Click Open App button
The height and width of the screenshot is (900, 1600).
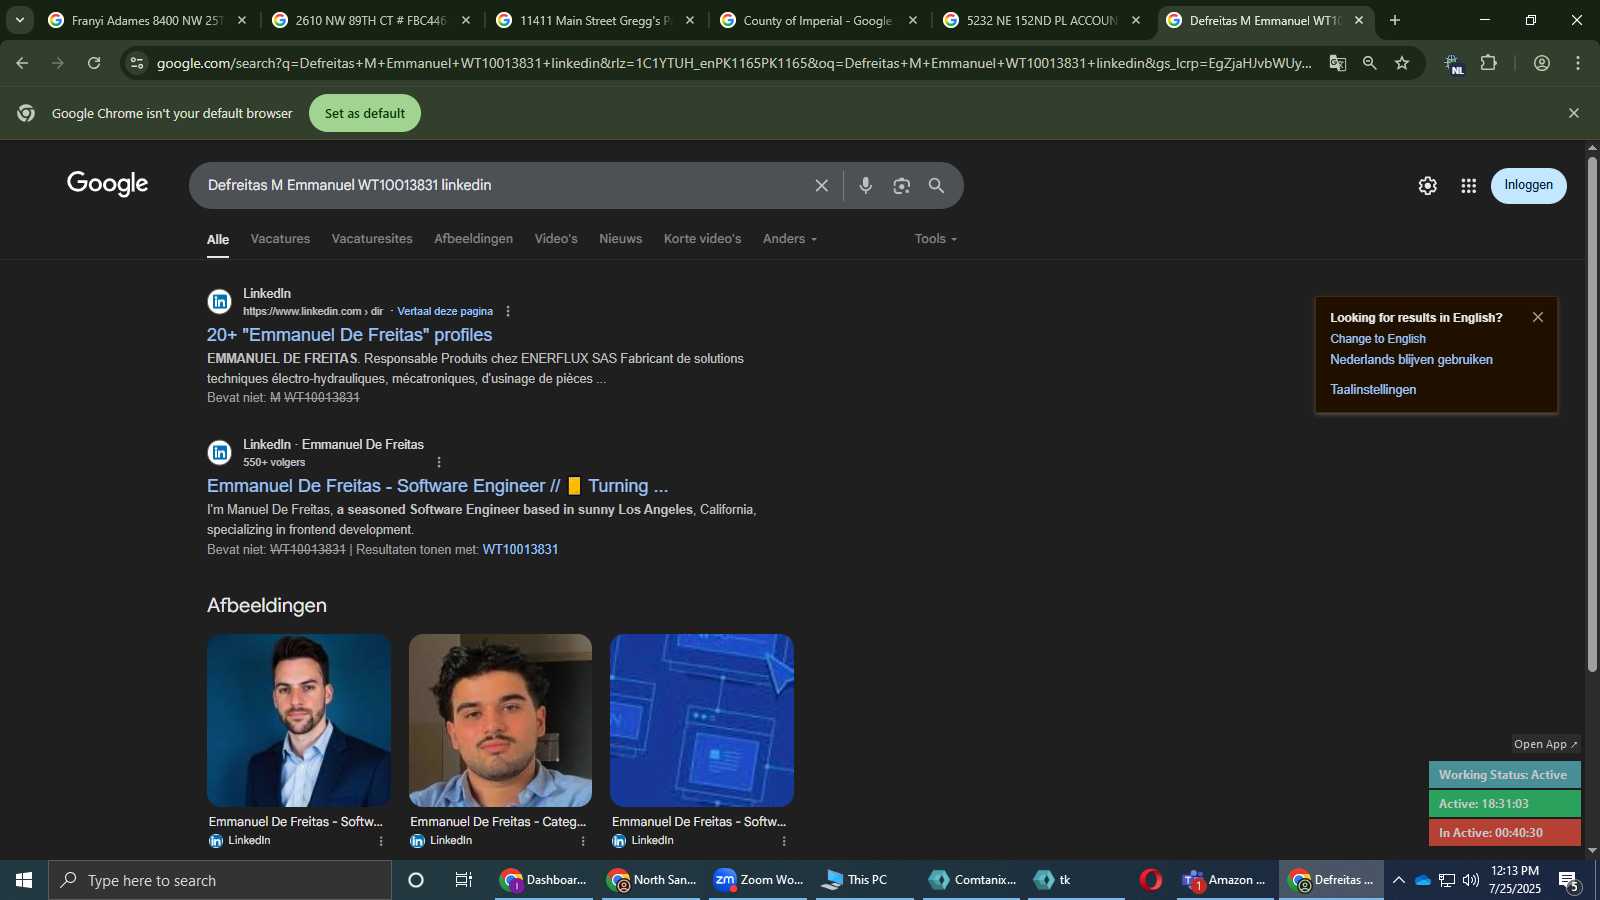pyautogui.click(x=1546, y=744)
